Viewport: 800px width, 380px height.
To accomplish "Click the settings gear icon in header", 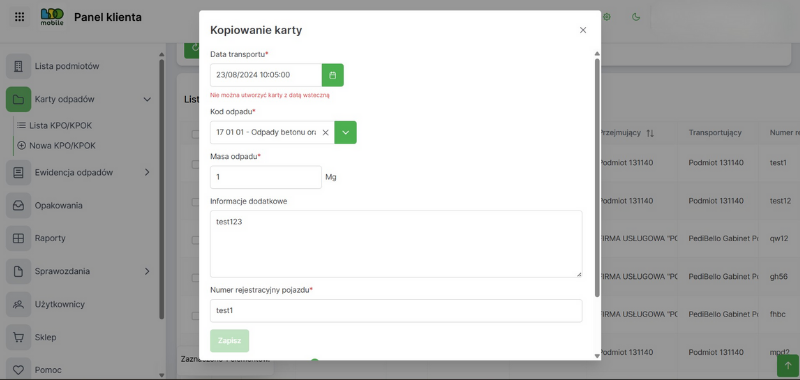I will pyautogui.click(x=607, y=17).
